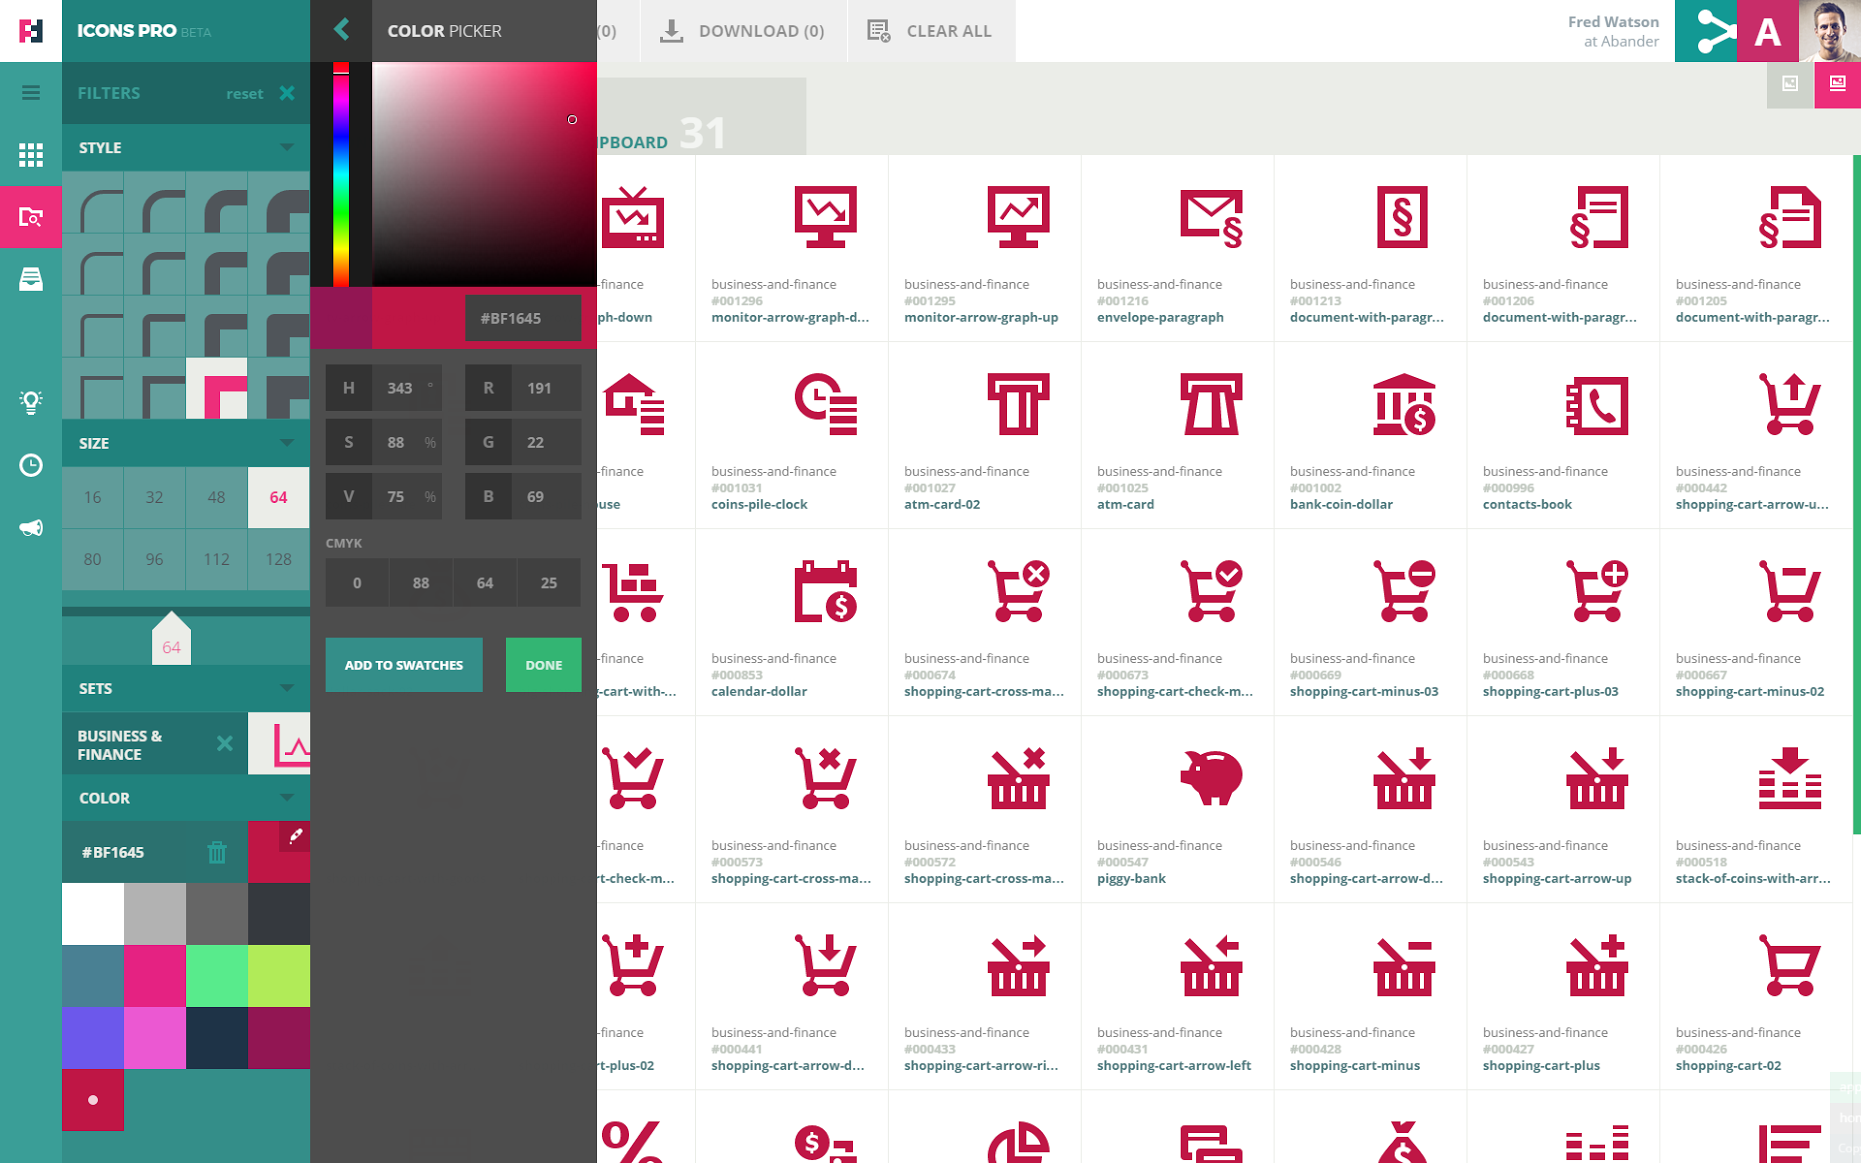
Task: Collapse the Color section
Action: pyautogui.click(x=287, y=798)
